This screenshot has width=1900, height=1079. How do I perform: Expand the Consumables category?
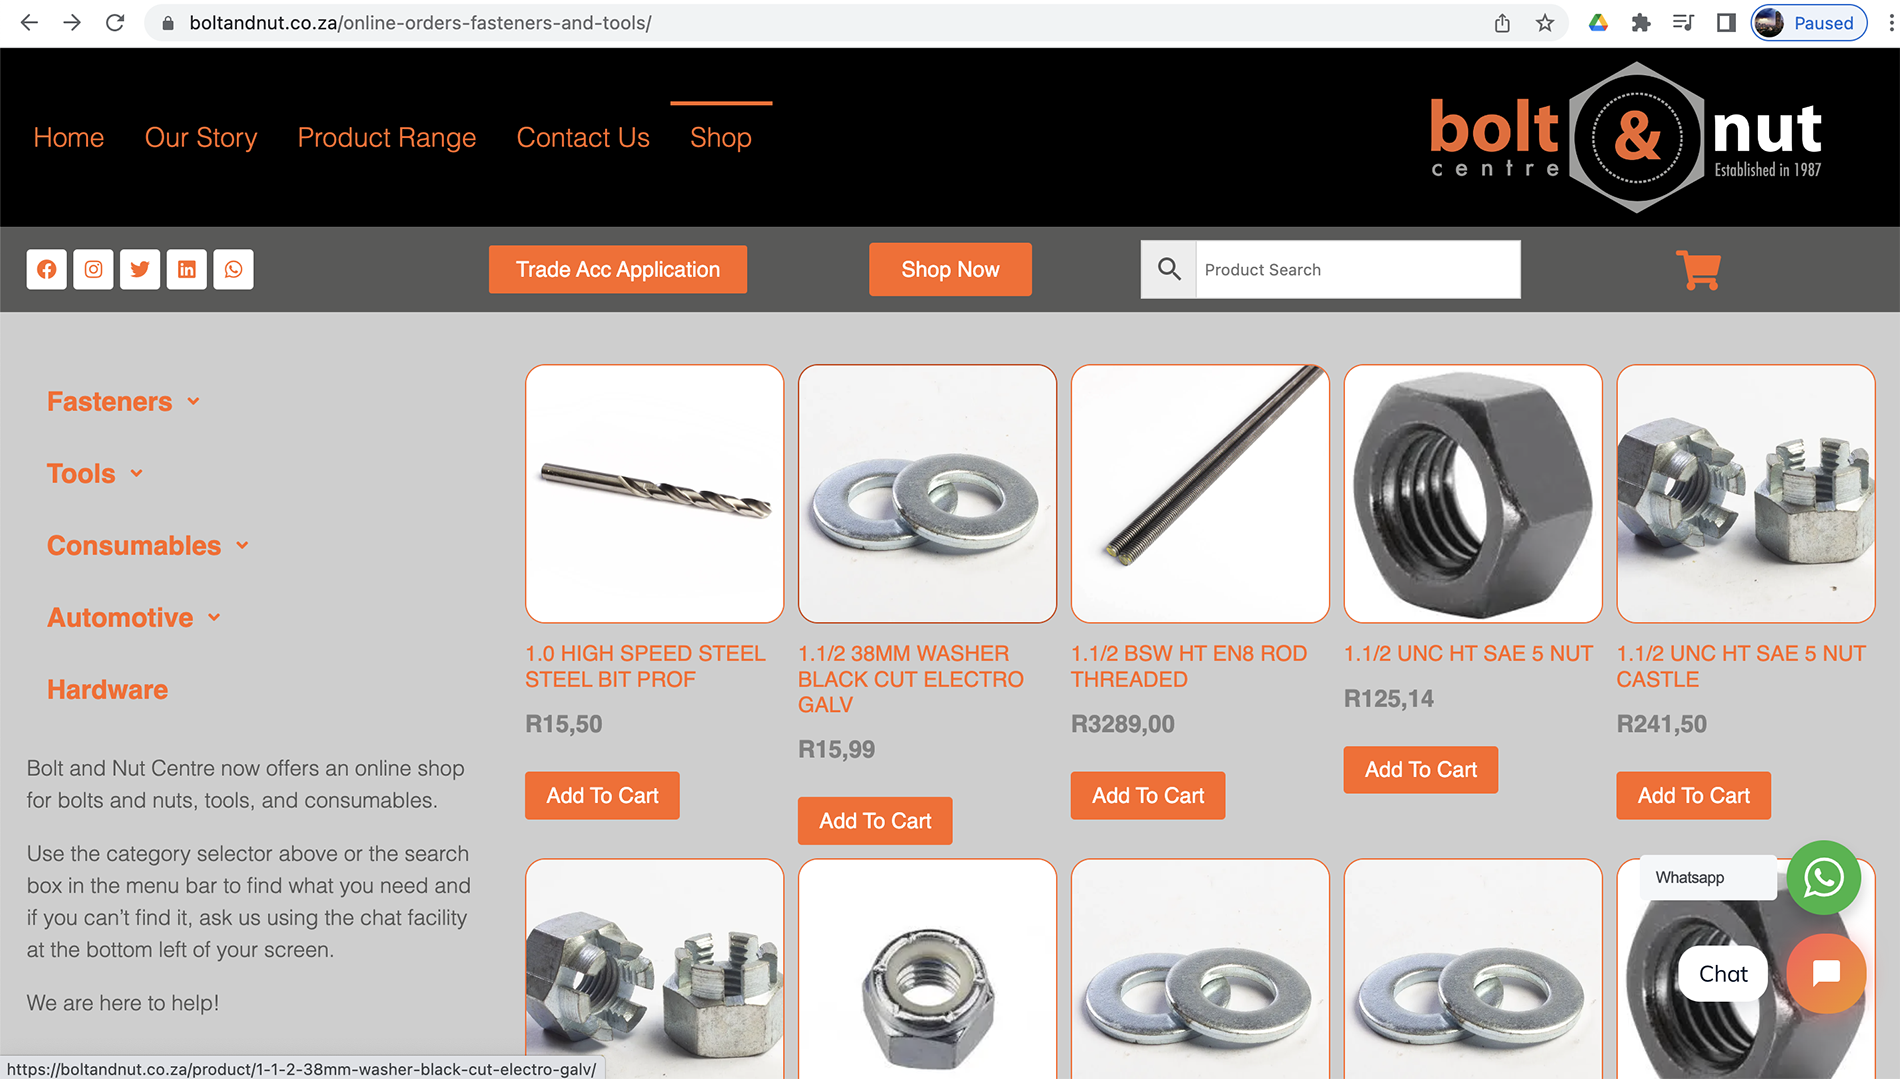click(148, 546)
